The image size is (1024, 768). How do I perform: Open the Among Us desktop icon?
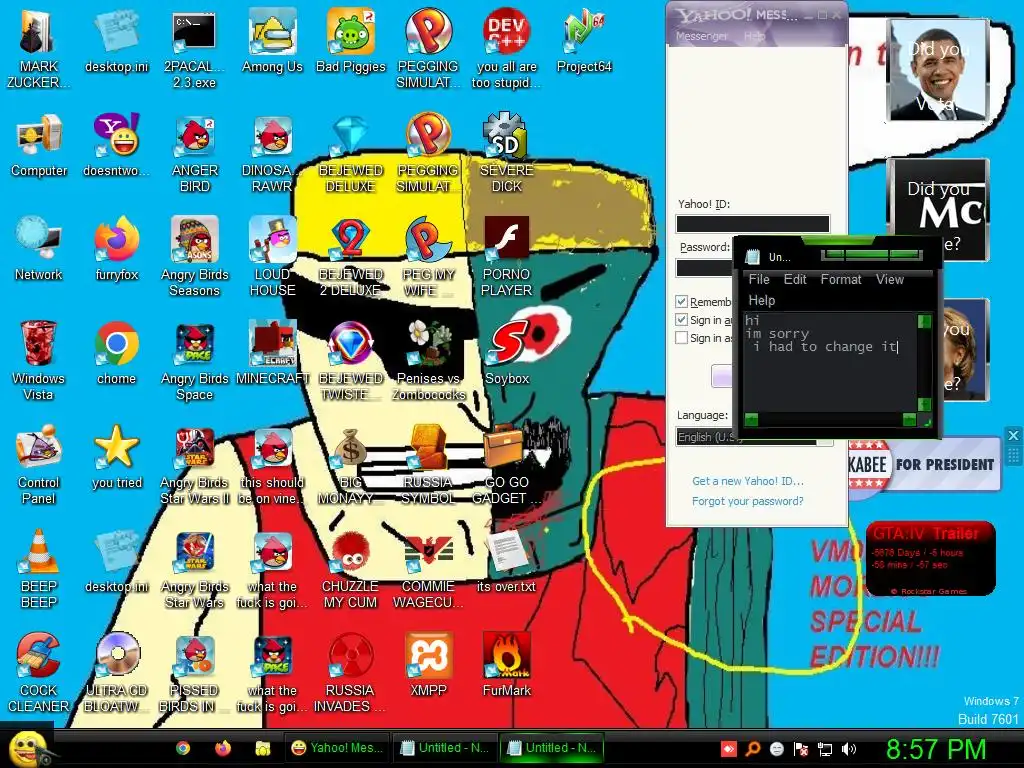272,40
